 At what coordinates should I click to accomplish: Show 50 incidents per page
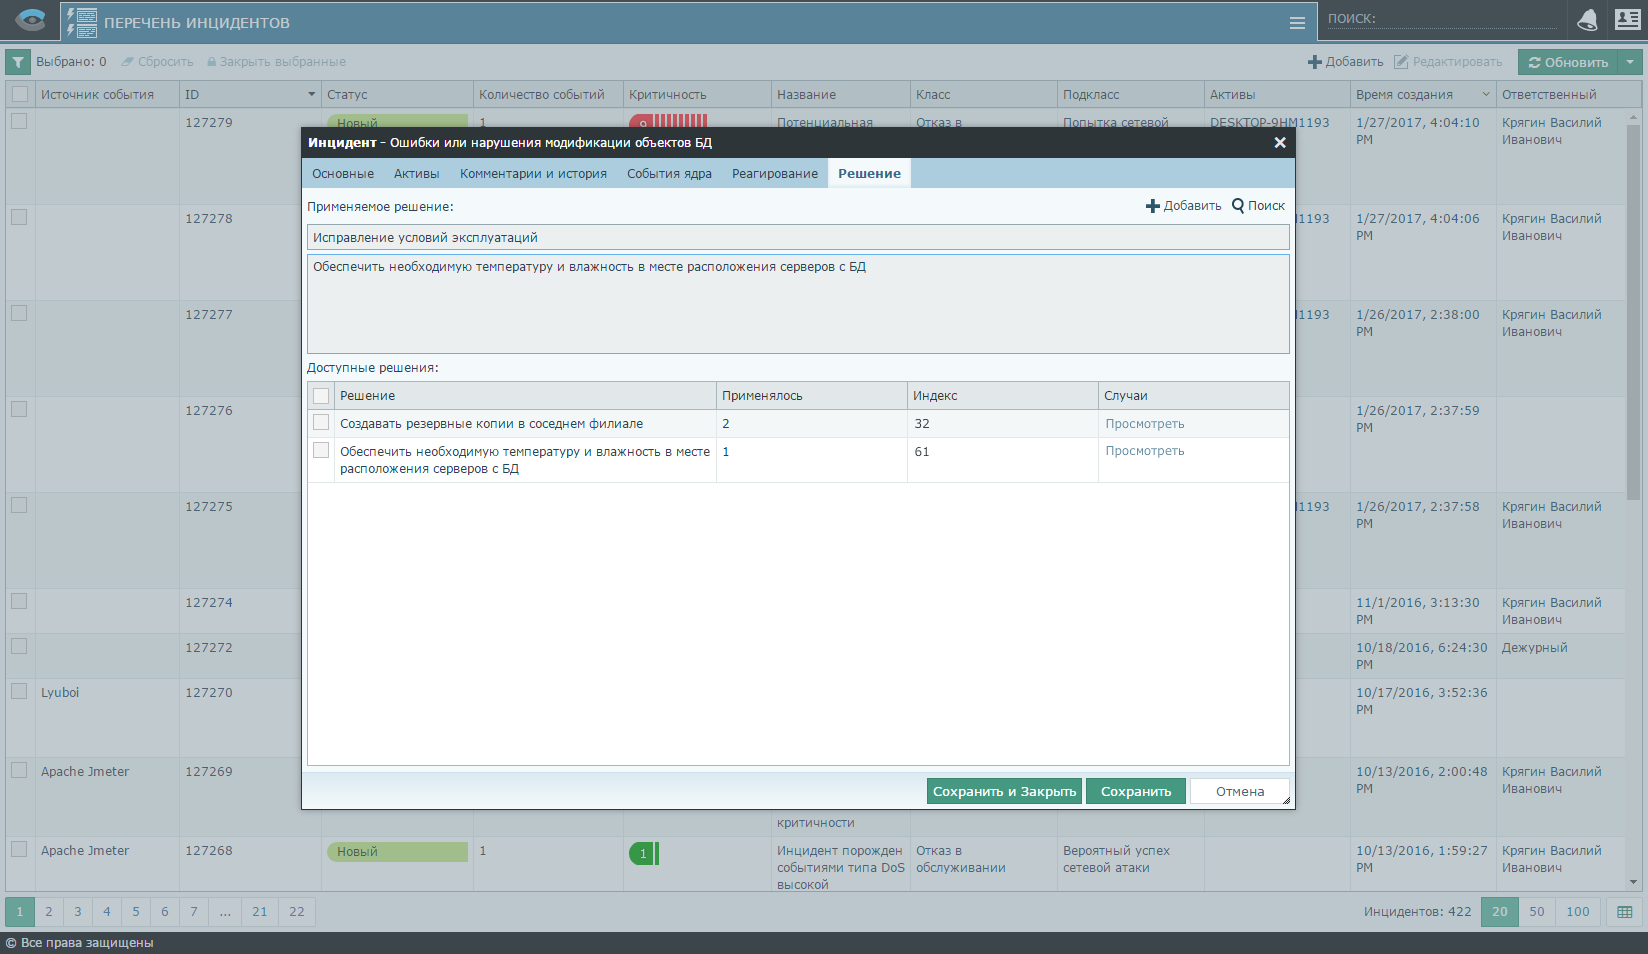(1537, 912)
